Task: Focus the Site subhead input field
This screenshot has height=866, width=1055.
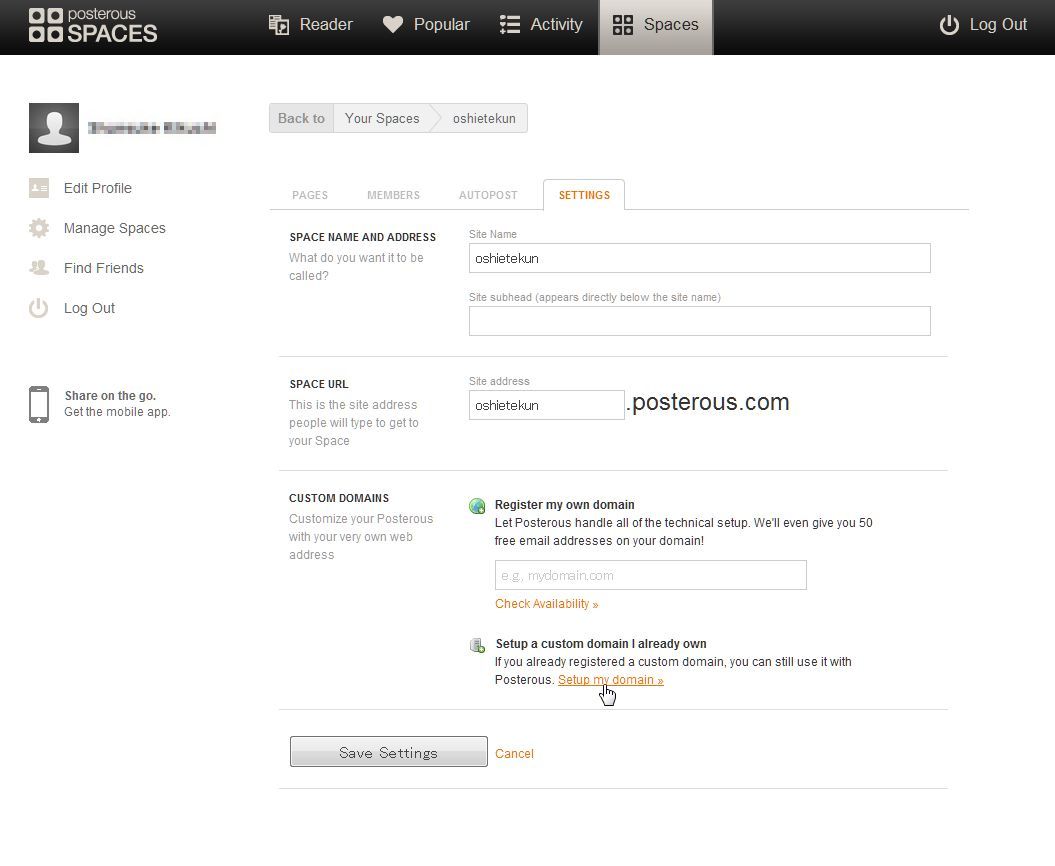Action: point(700,321)
